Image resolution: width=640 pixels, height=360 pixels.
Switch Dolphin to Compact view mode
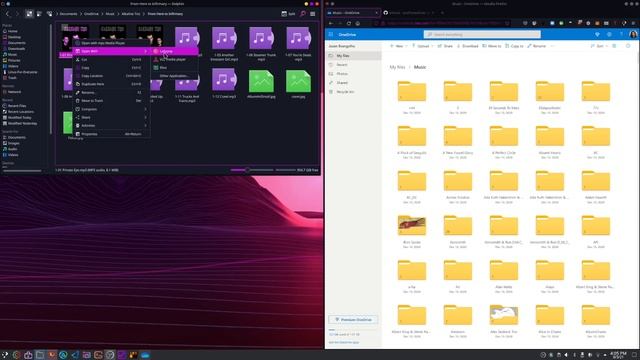pyautogui.click(x=39, y=14)
